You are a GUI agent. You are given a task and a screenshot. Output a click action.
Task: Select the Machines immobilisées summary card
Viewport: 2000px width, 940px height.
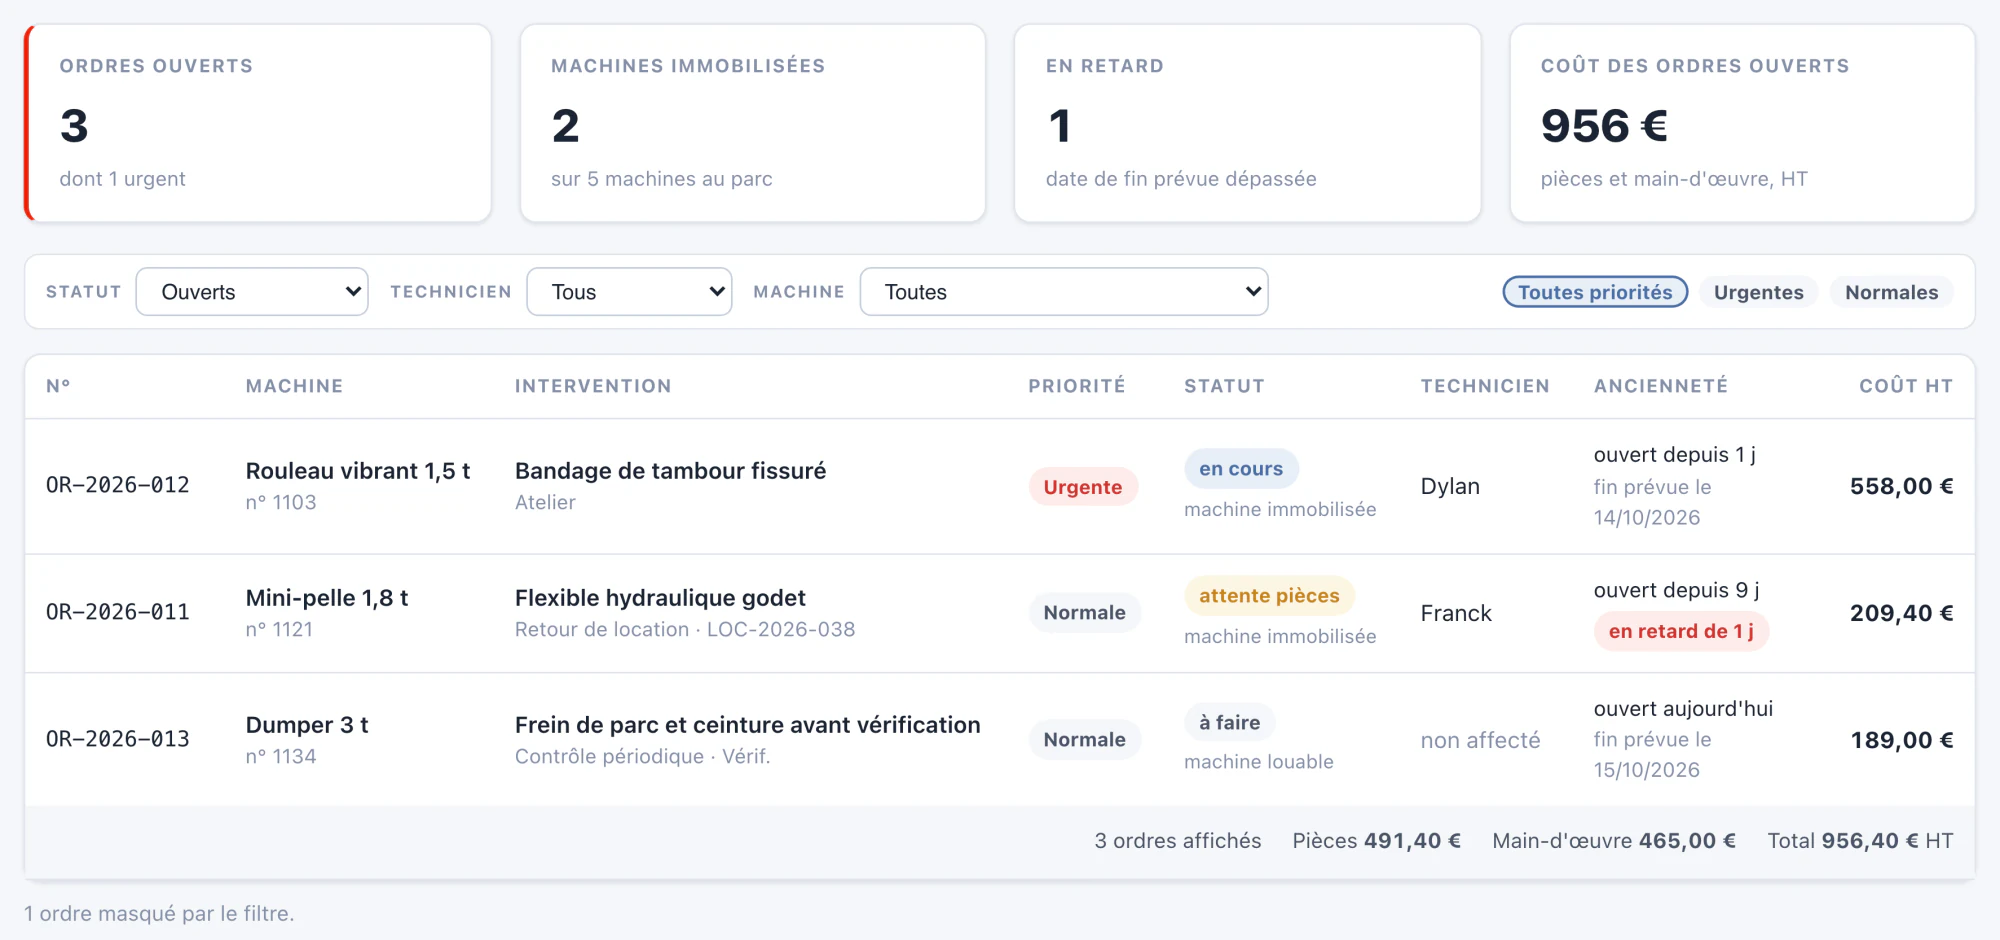pos(753,123)
